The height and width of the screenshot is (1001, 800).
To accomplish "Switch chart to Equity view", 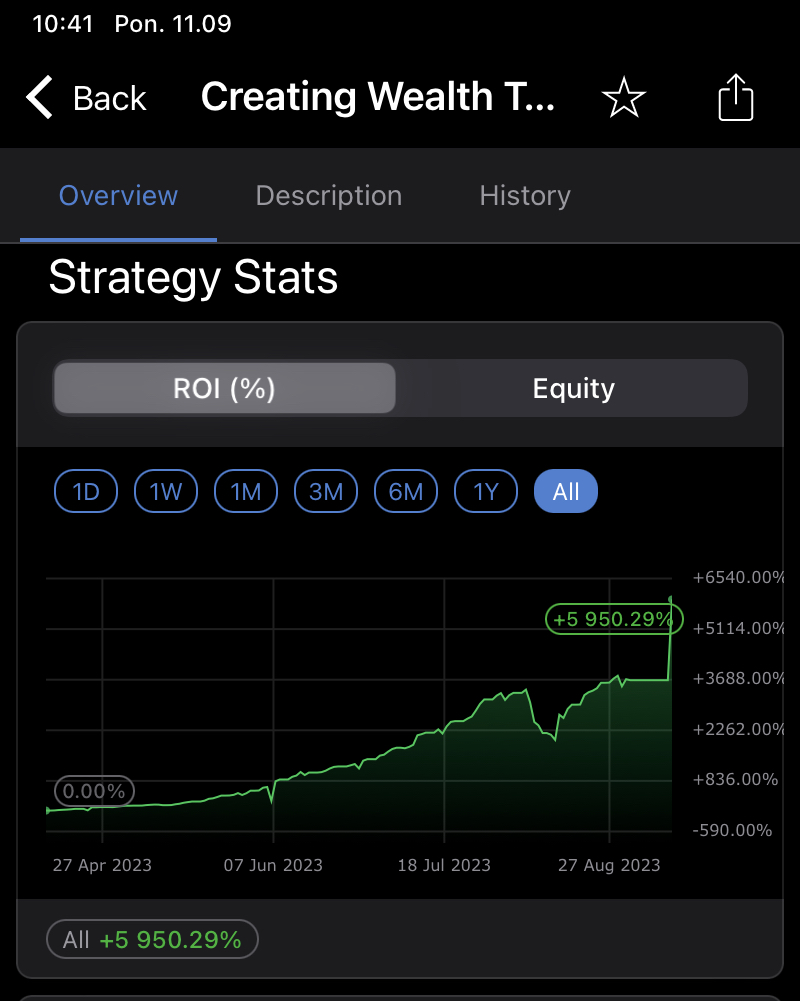I will [573, 388].
